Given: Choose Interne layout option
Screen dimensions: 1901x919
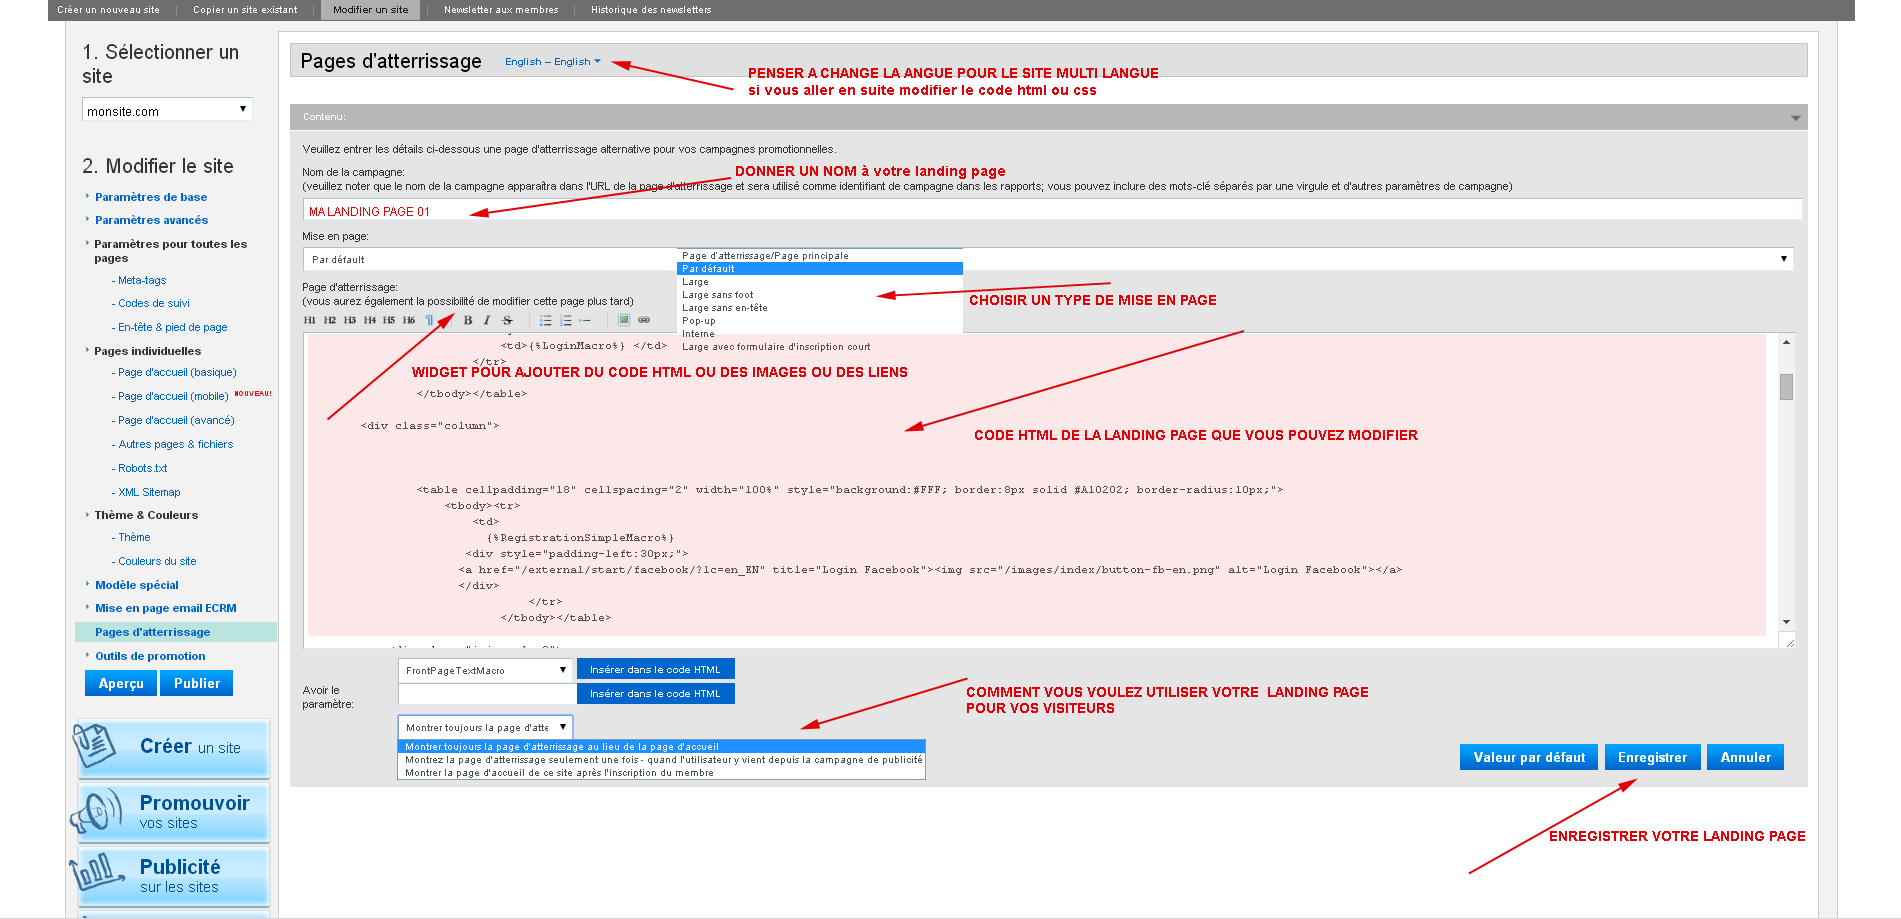Looking at the screenshot, I should click(698, 334).
